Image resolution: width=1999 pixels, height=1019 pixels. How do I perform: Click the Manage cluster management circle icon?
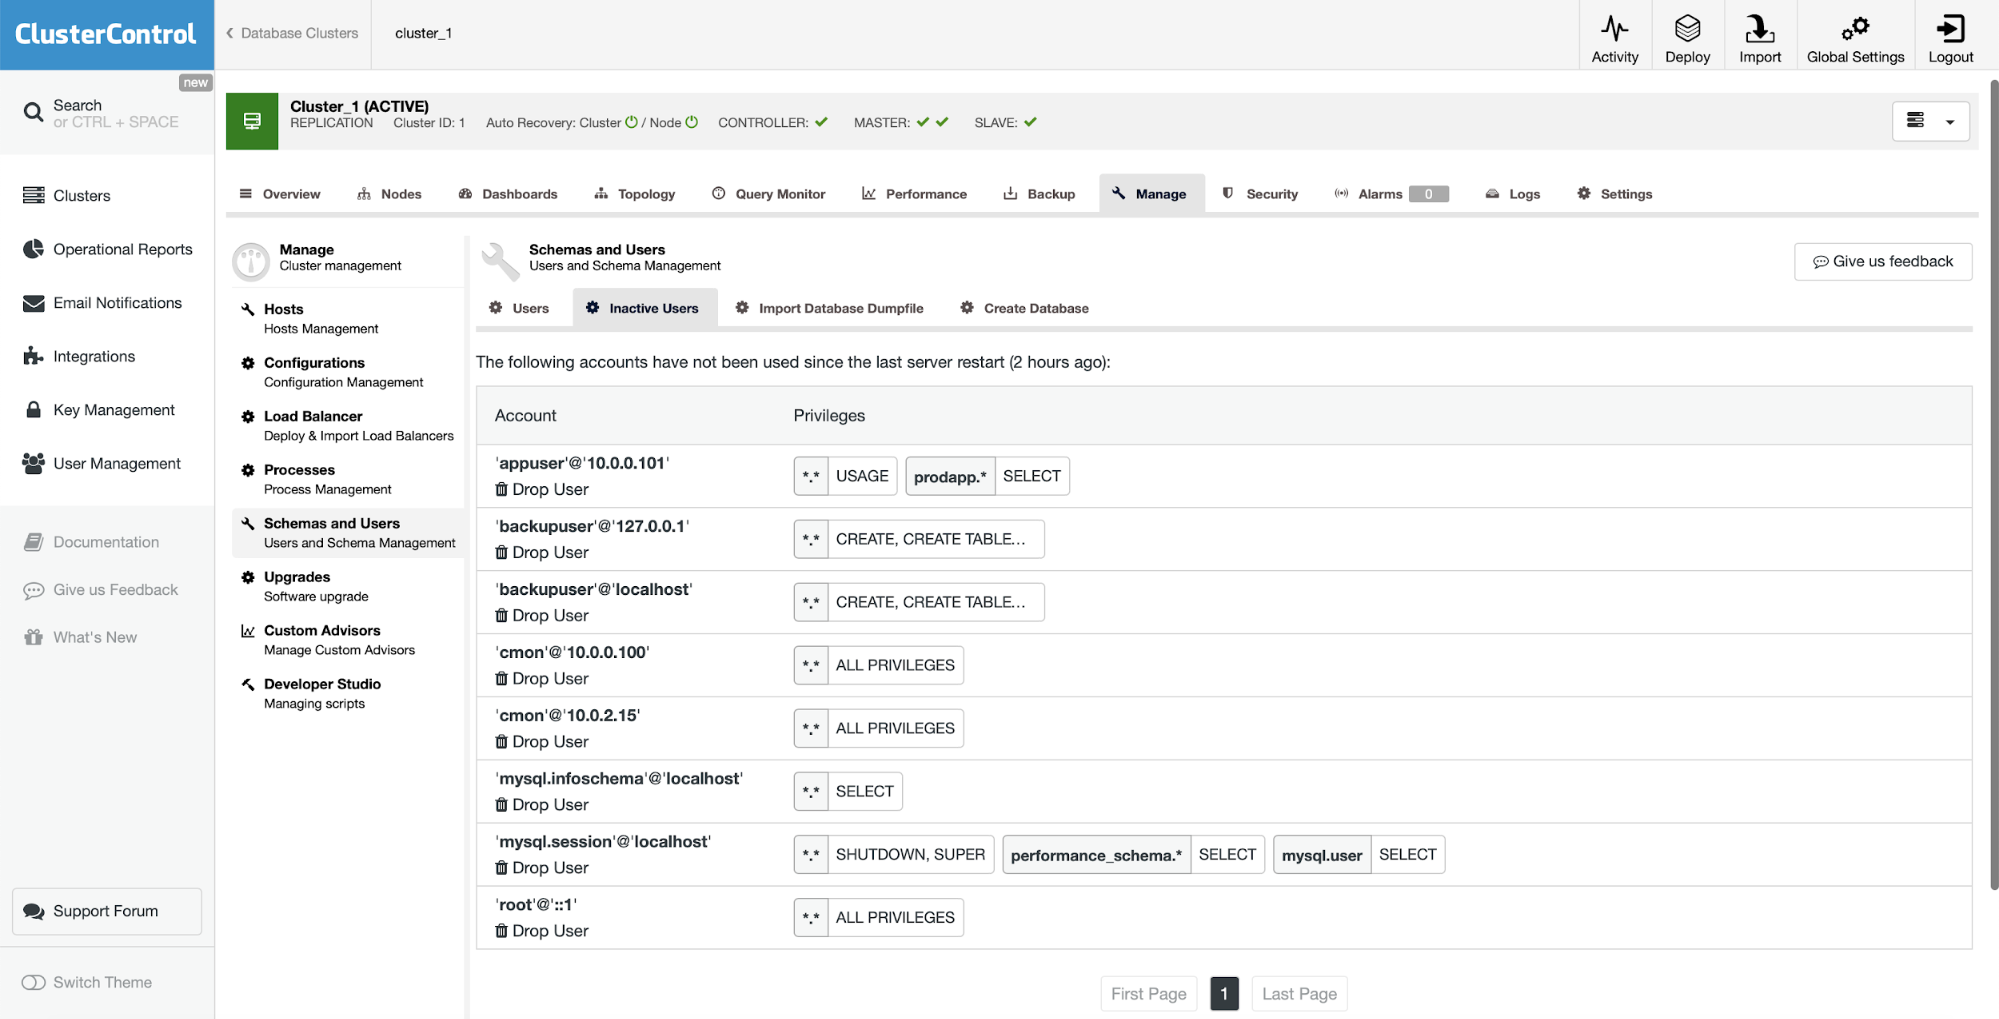pyautogui.click(x=251, y=261)
